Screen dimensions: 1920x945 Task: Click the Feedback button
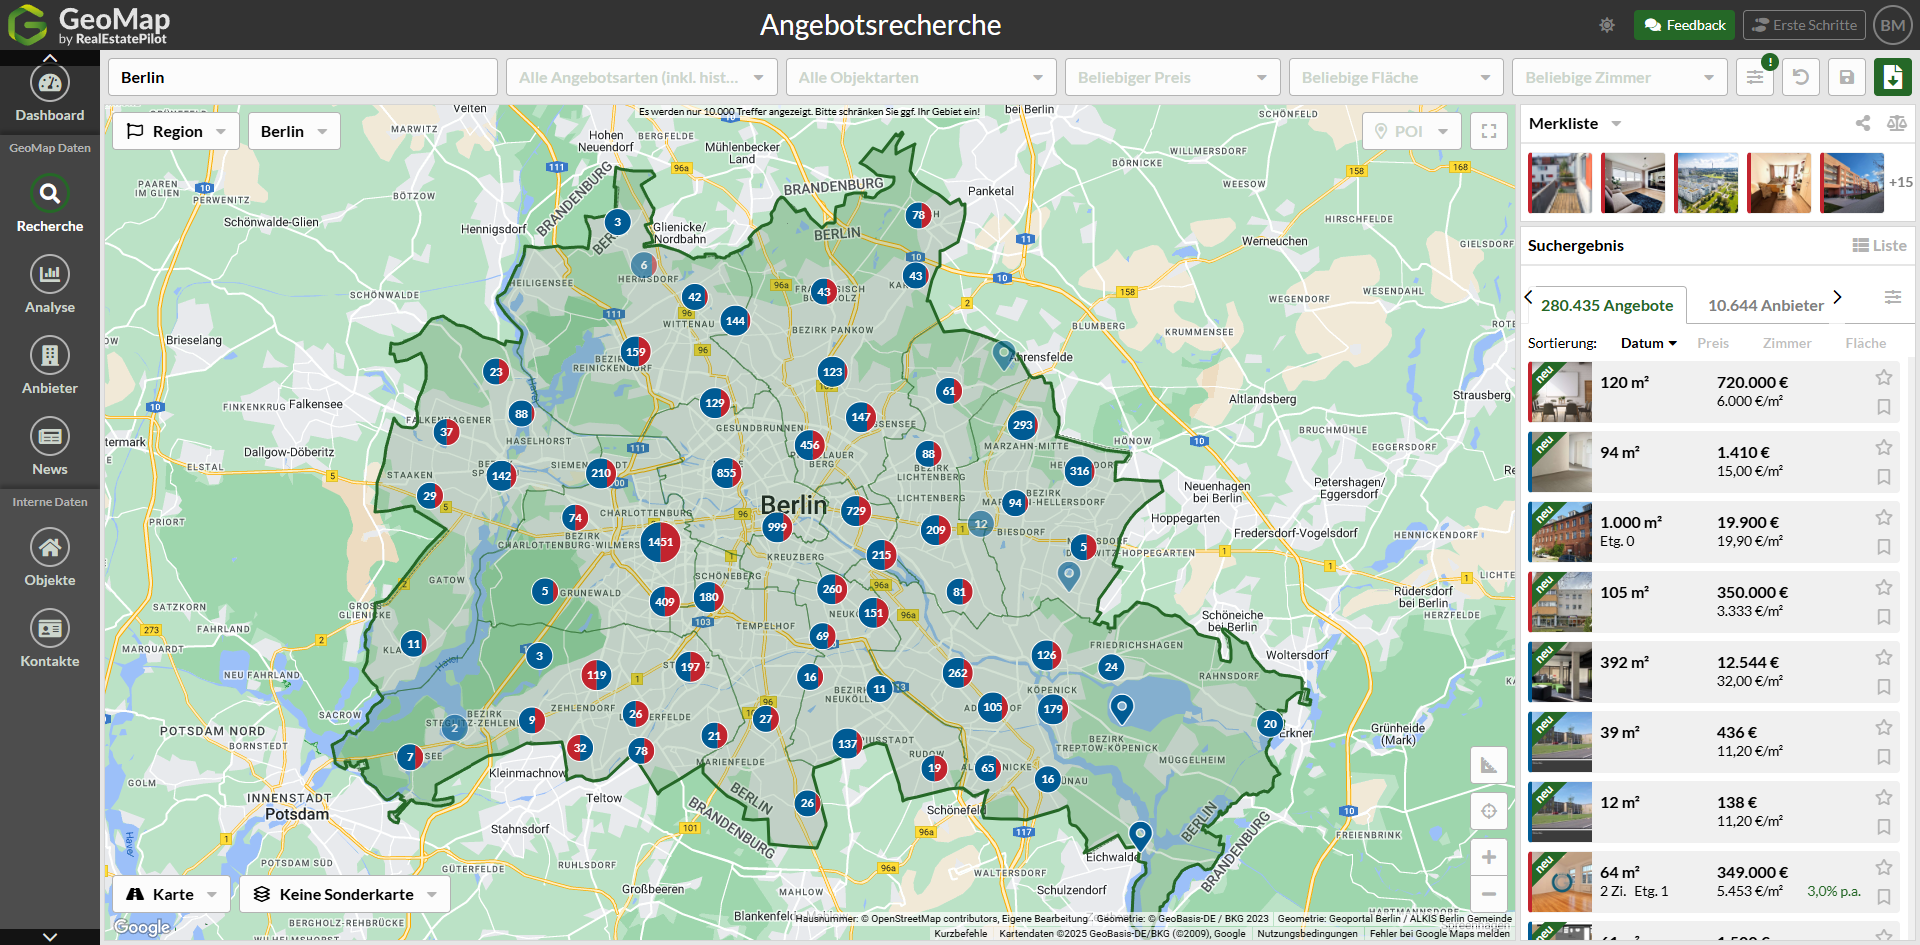(x=1684, y=25)
